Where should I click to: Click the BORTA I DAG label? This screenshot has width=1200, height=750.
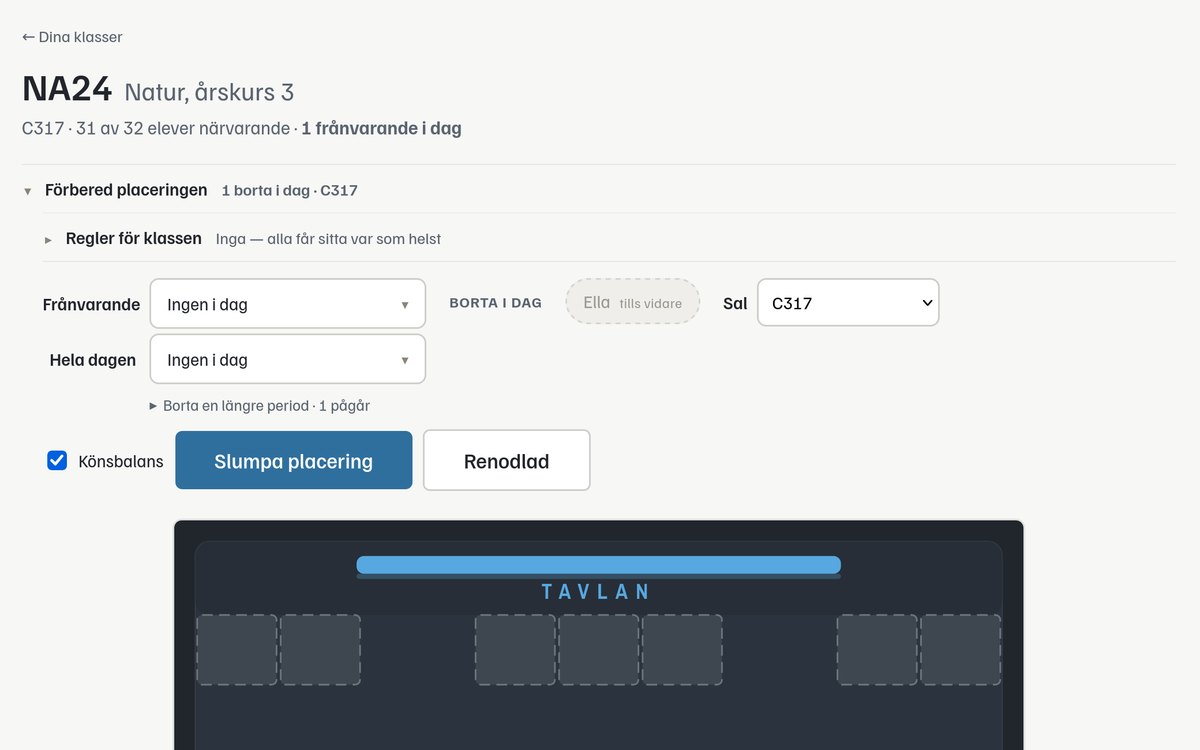[496, 303]
